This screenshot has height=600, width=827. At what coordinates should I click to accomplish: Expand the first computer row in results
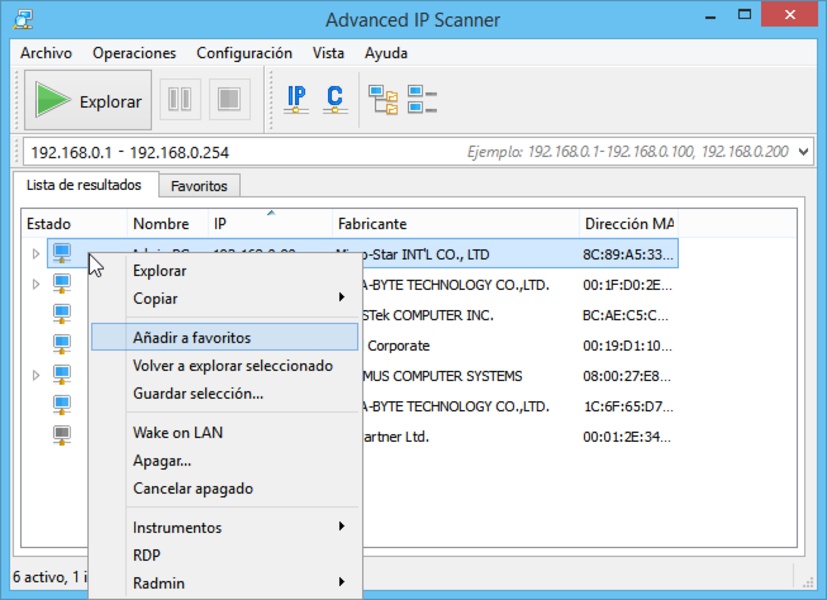[36, 254]
